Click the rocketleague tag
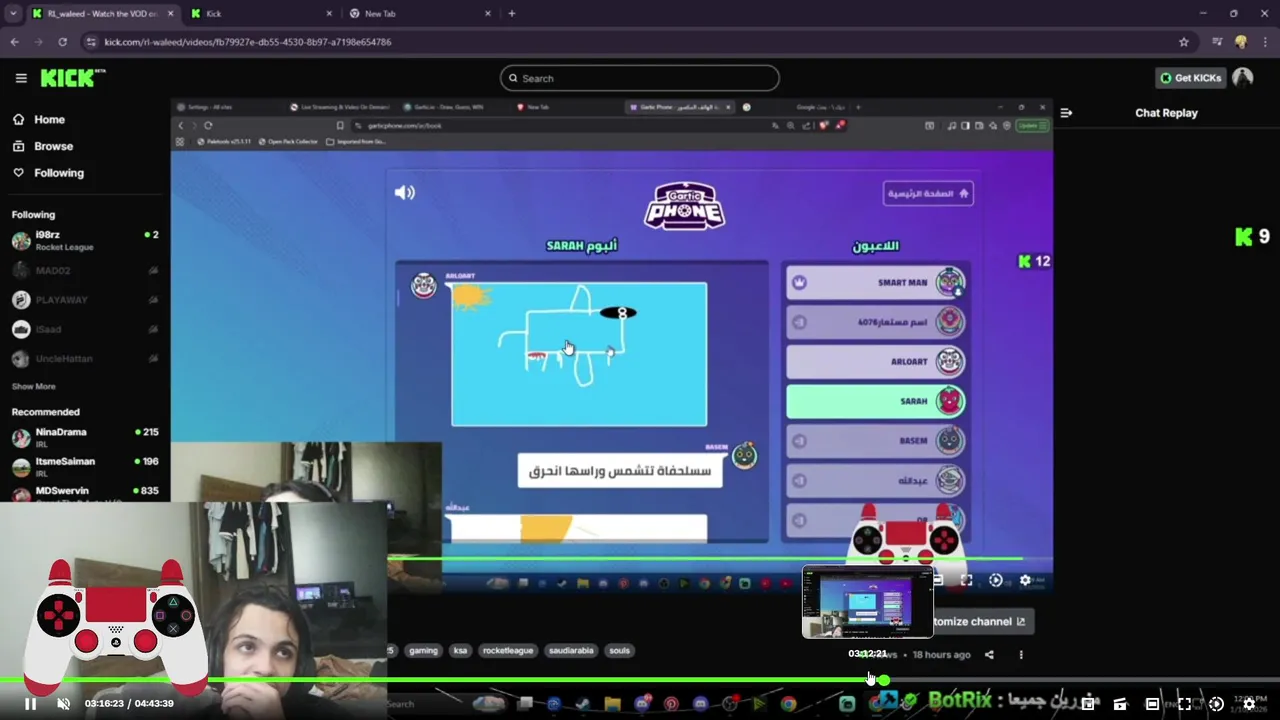The width and height of the screenshot is (1280, 720). 508,650
